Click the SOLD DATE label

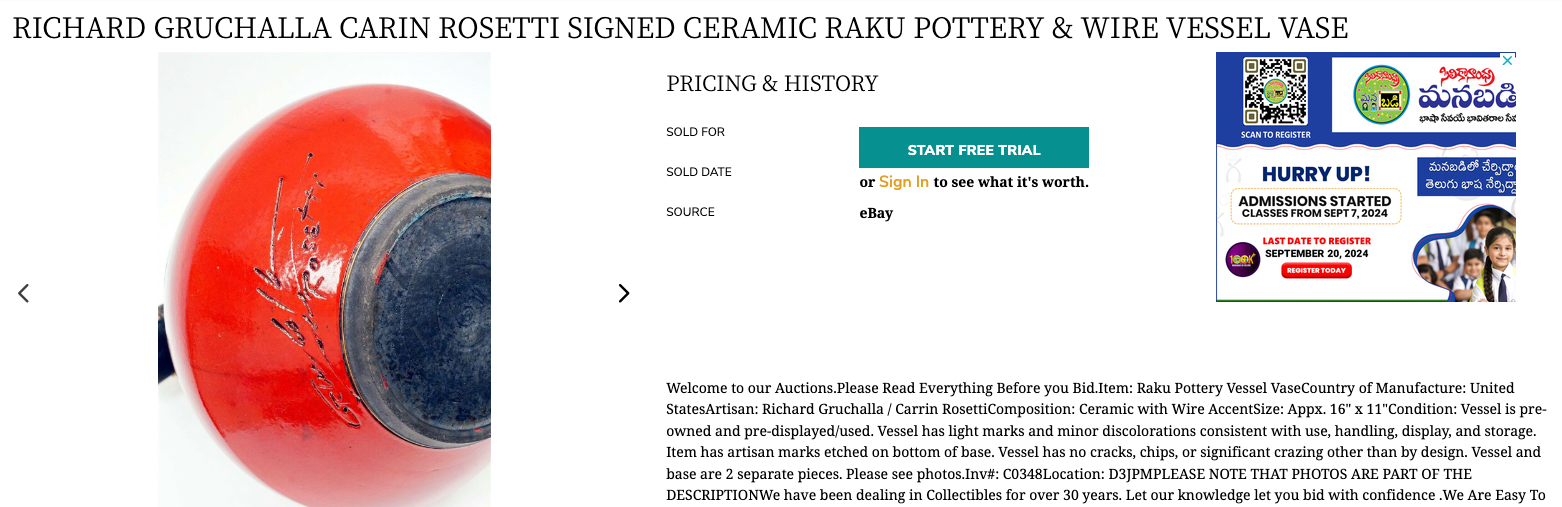pos(699,172)
